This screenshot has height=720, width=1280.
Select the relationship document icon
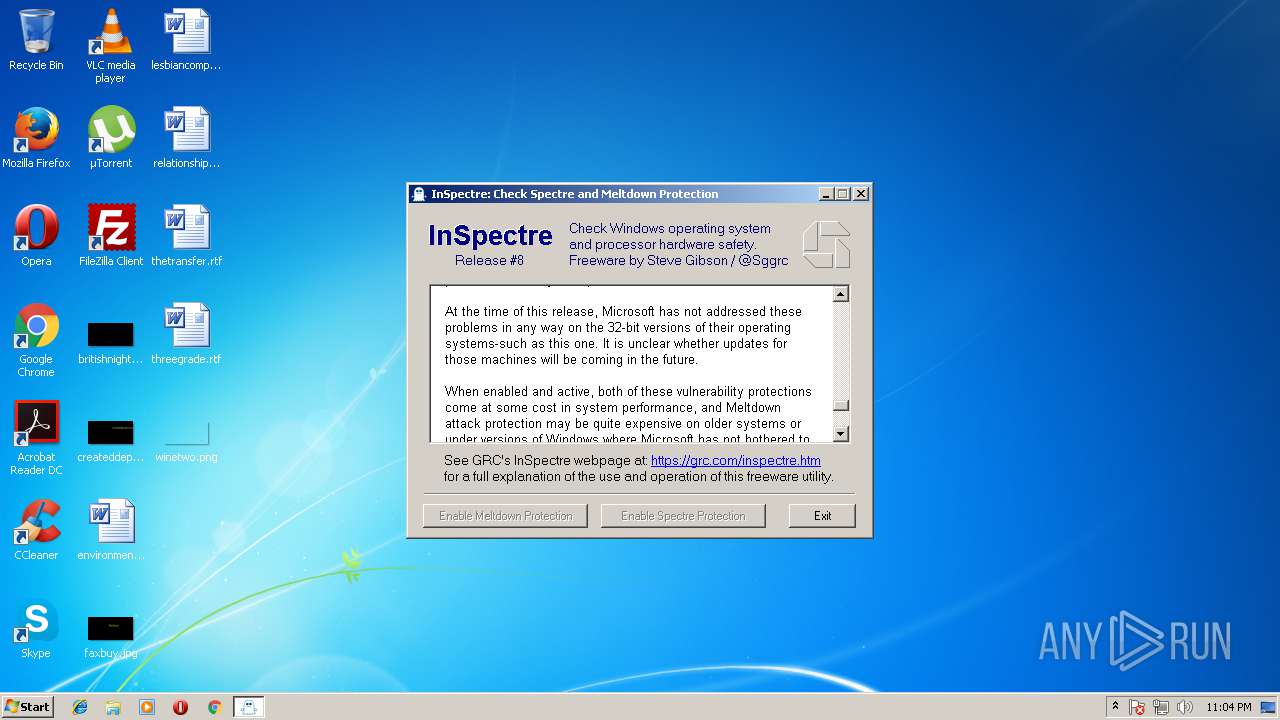click(x=186, y=138)
